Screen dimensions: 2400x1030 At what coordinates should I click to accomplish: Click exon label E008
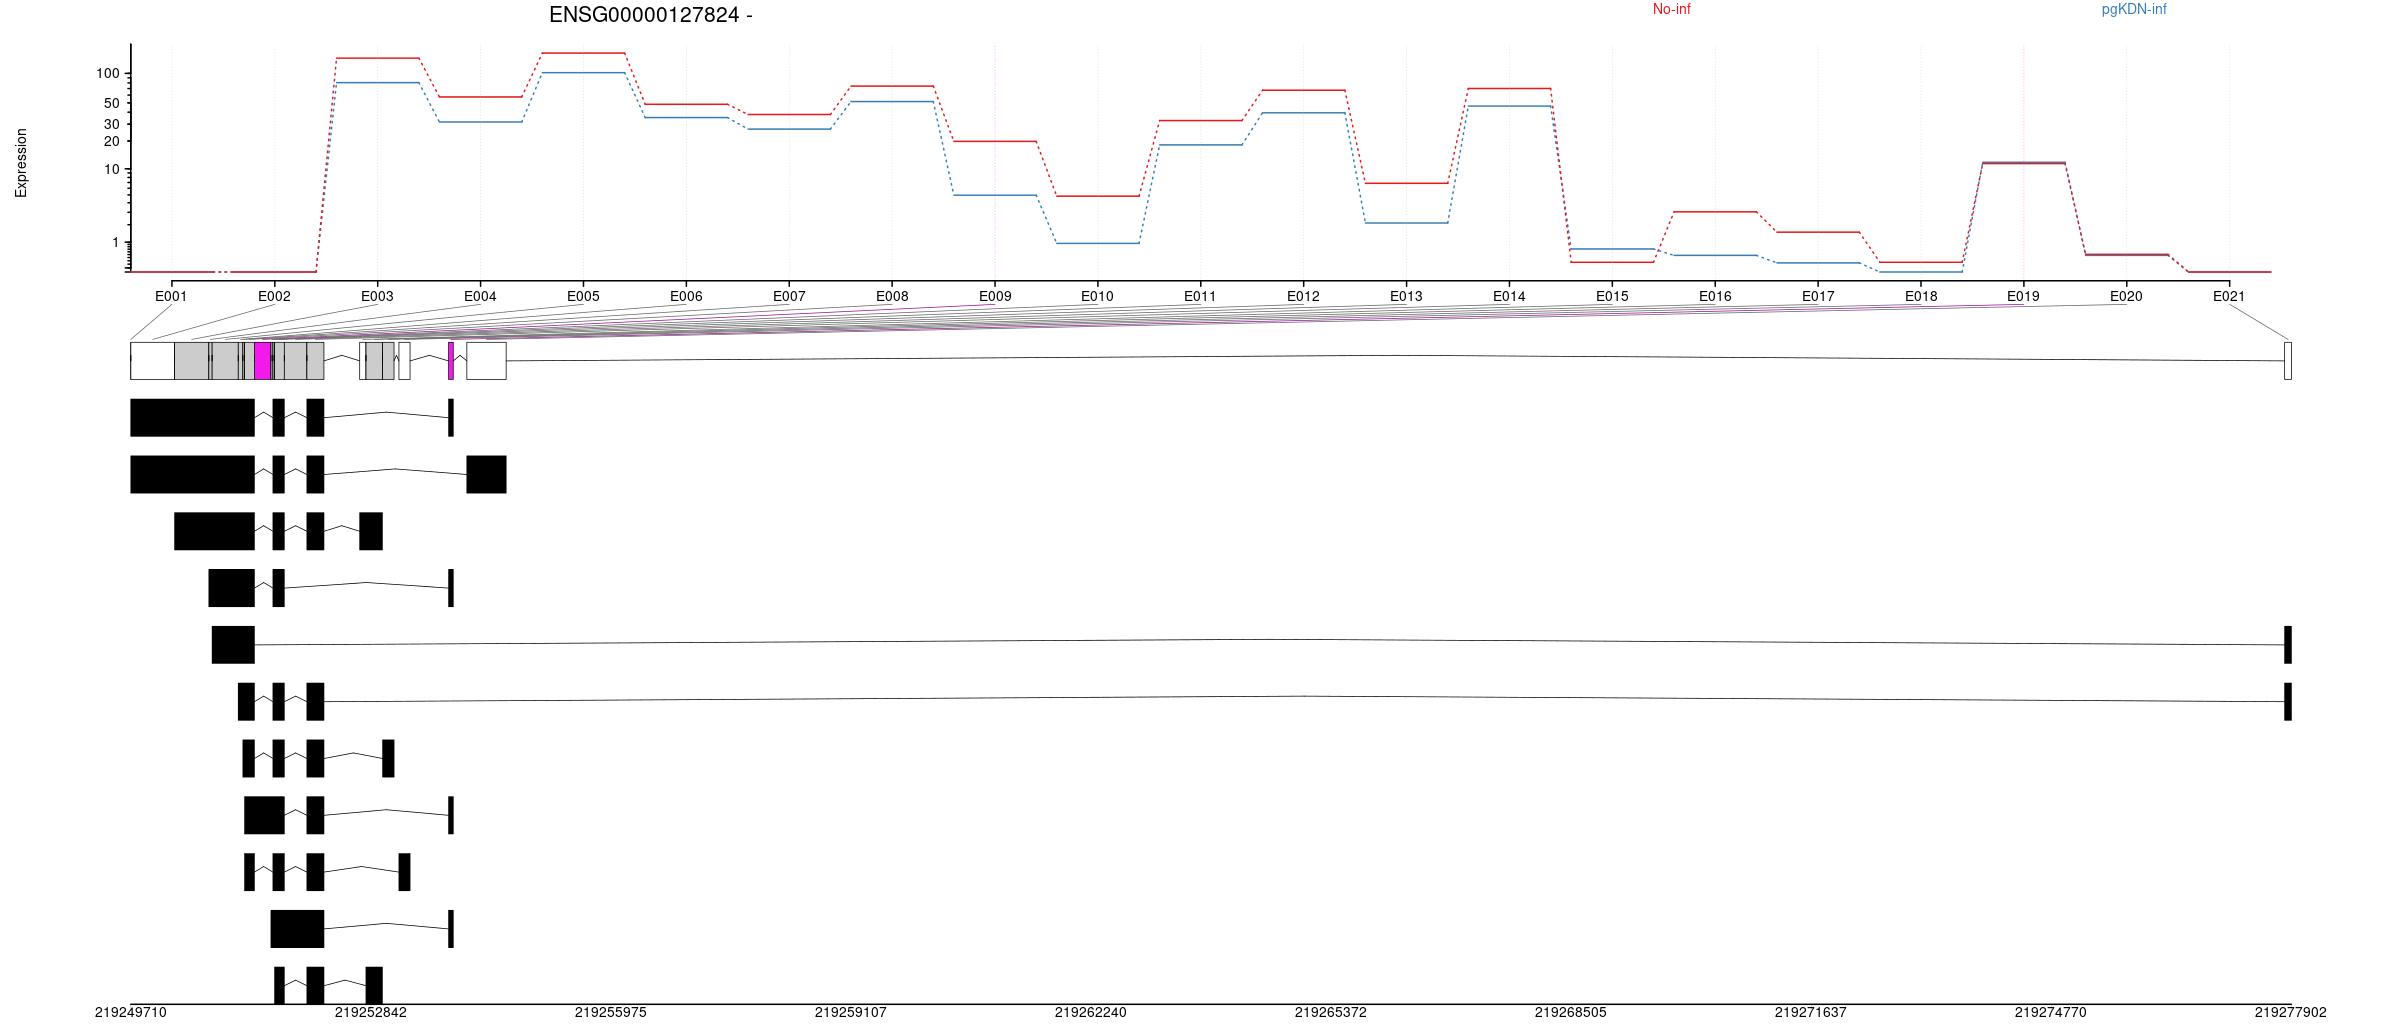(x=892, y=296)
